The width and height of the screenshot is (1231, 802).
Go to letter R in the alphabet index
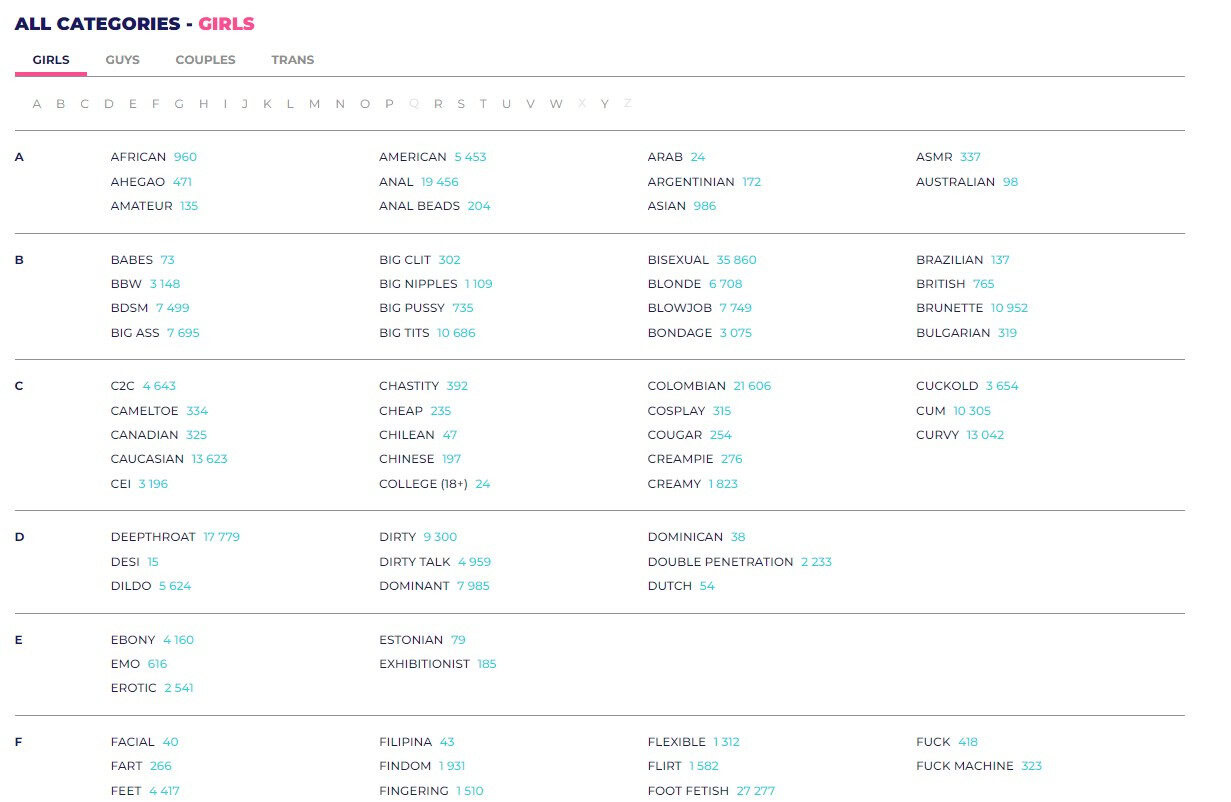[438, 104]
